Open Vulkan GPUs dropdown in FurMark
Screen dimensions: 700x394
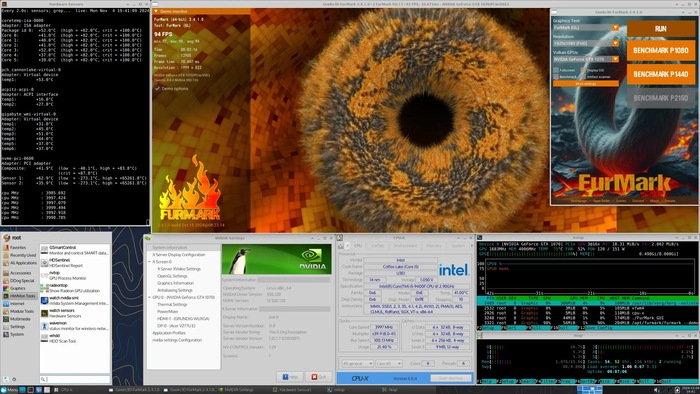[x=586, y=59]
